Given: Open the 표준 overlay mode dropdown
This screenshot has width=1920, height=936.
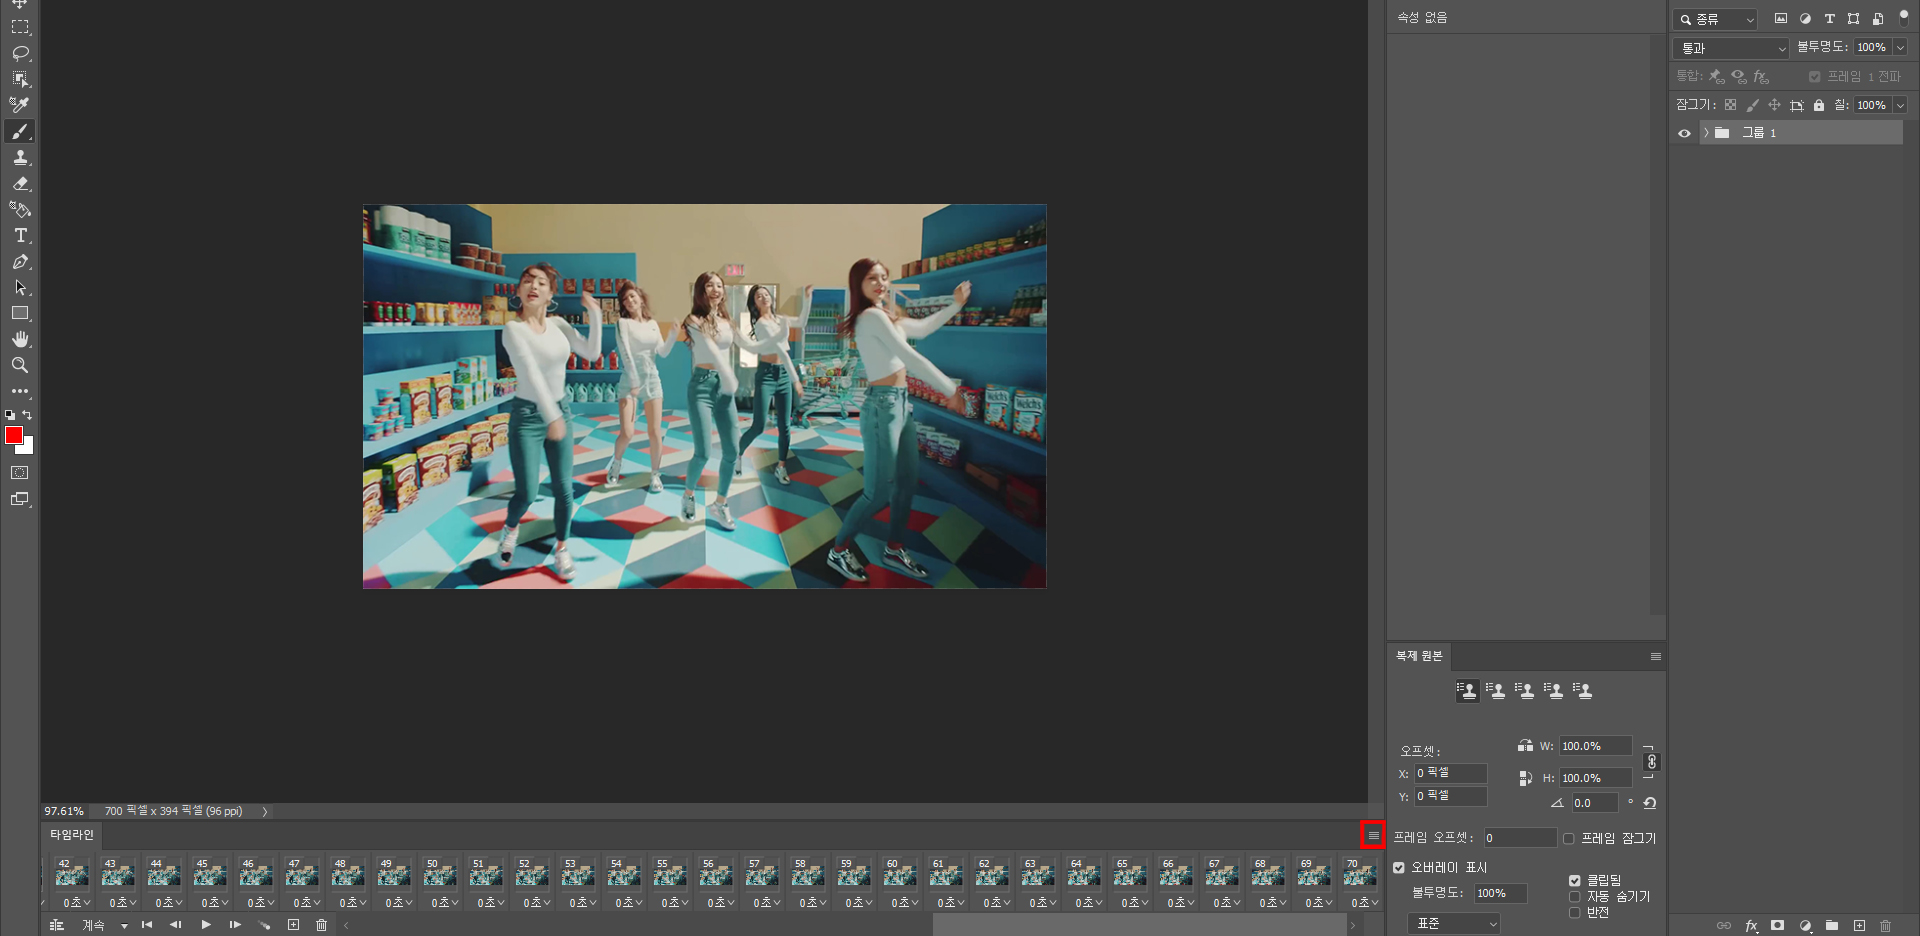Looking at the screenshot, I should point(1454,924).
